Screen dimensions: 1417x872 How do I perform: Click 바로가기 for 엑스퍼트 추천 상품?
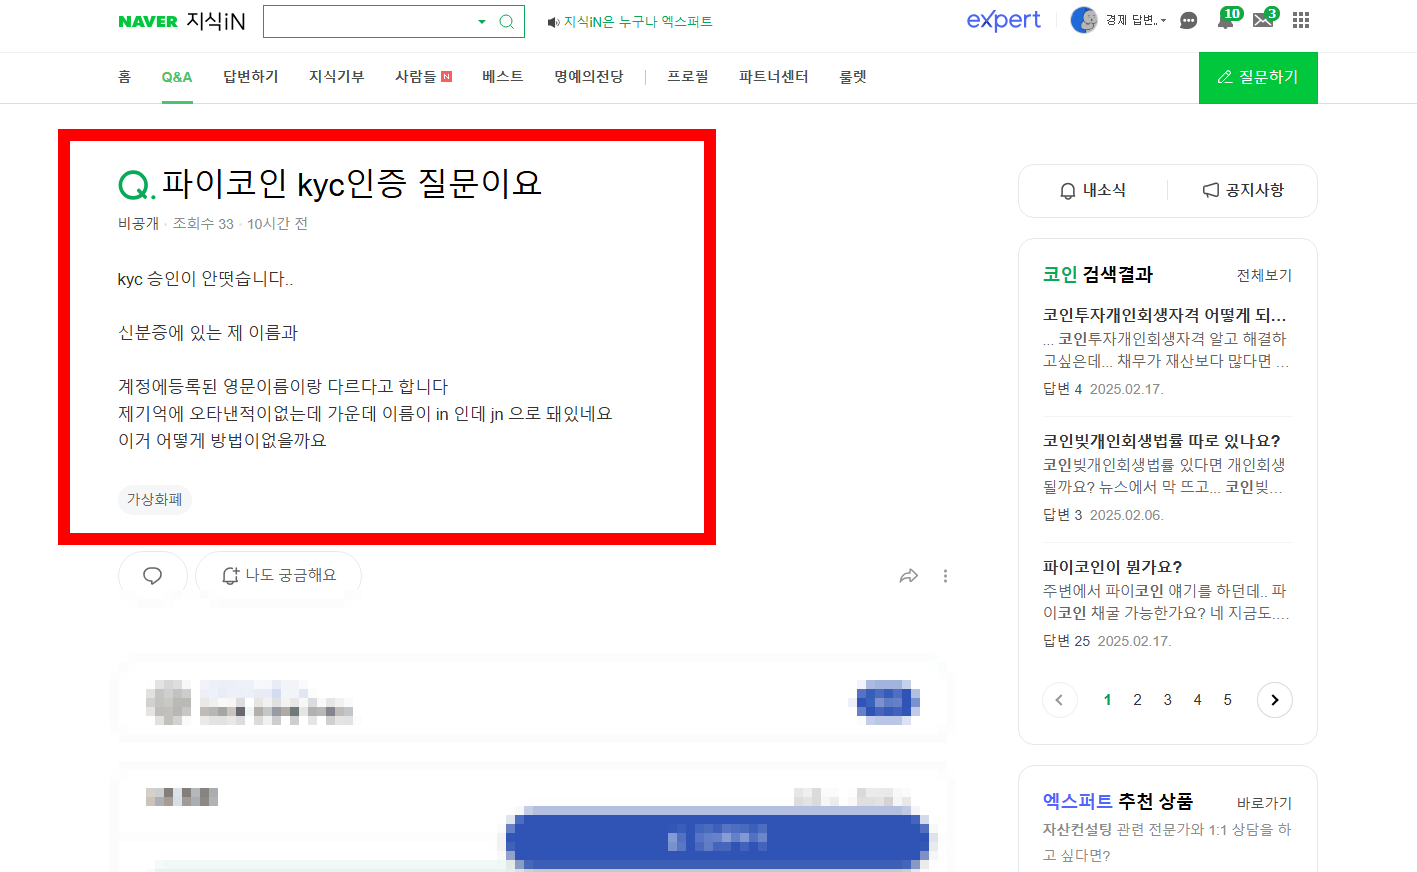1264,803
